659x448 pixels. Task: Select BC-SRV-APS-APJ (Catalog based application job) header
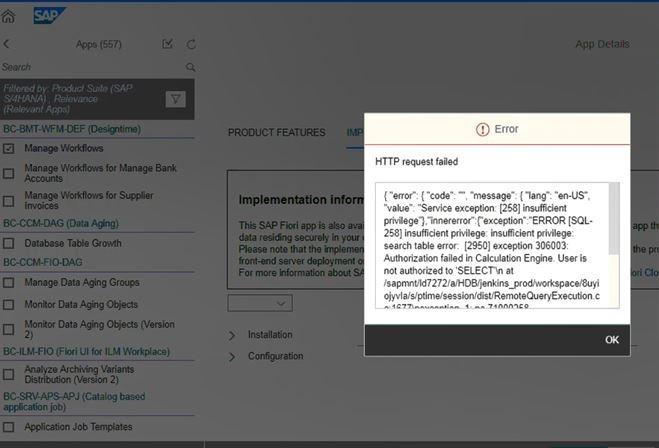click(74, 402)
